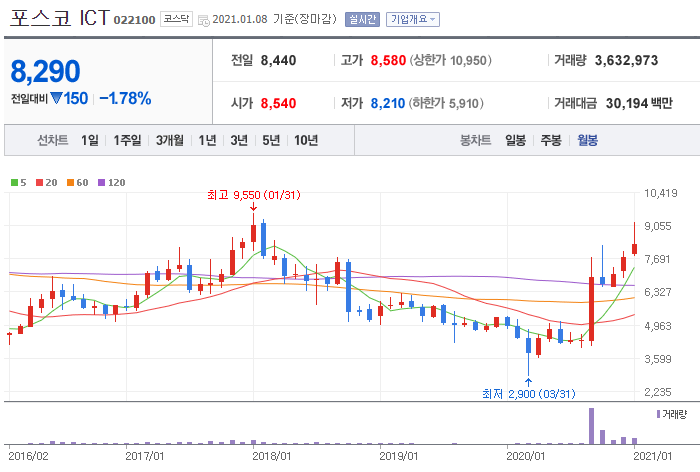
Task: Click the 최저 2,900 low price marker
Action: point(529,393)
